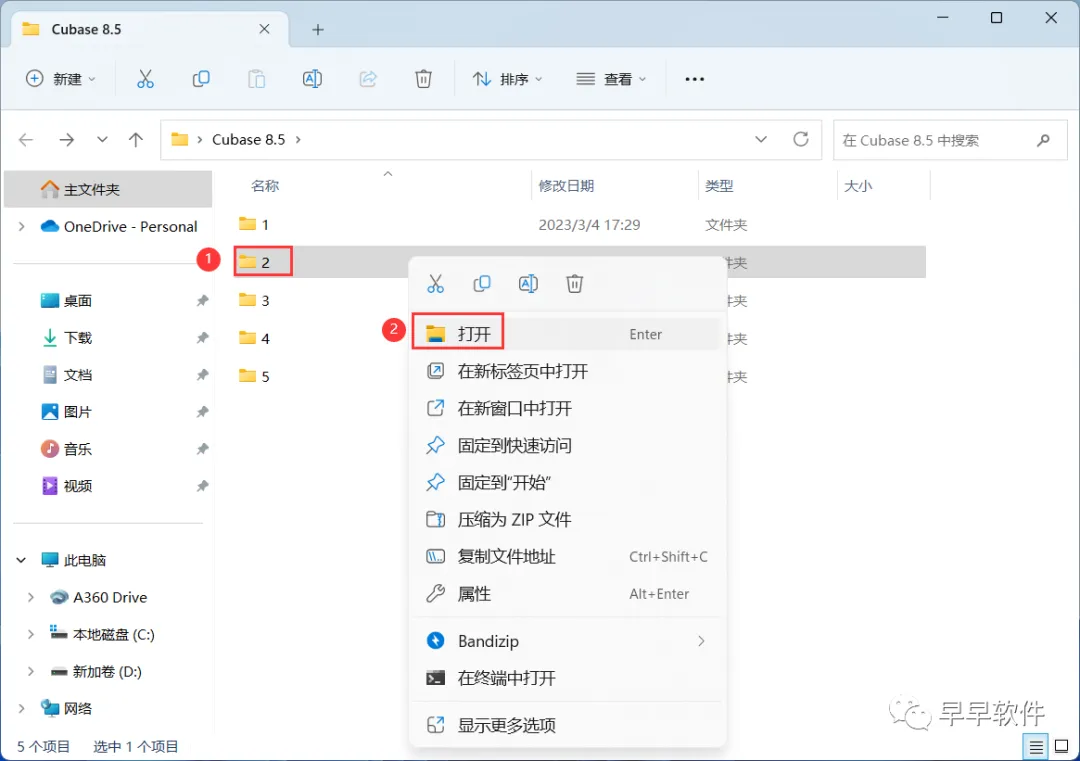Click the search magnifier icon

coord(1043,140)
